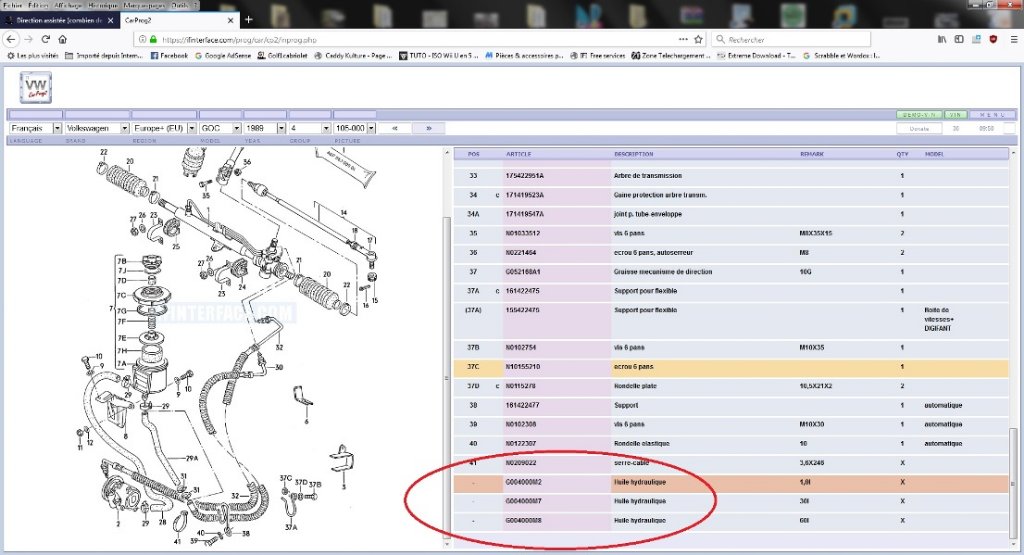Open the library bookmarks icon in toolbar

[x=942, y=39]
